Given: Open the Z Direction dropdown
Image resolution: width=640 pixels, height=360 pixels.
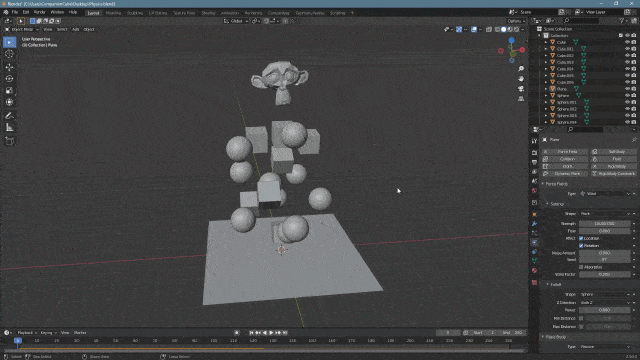Looking at the screenshot, I should (x=605, y=302).
